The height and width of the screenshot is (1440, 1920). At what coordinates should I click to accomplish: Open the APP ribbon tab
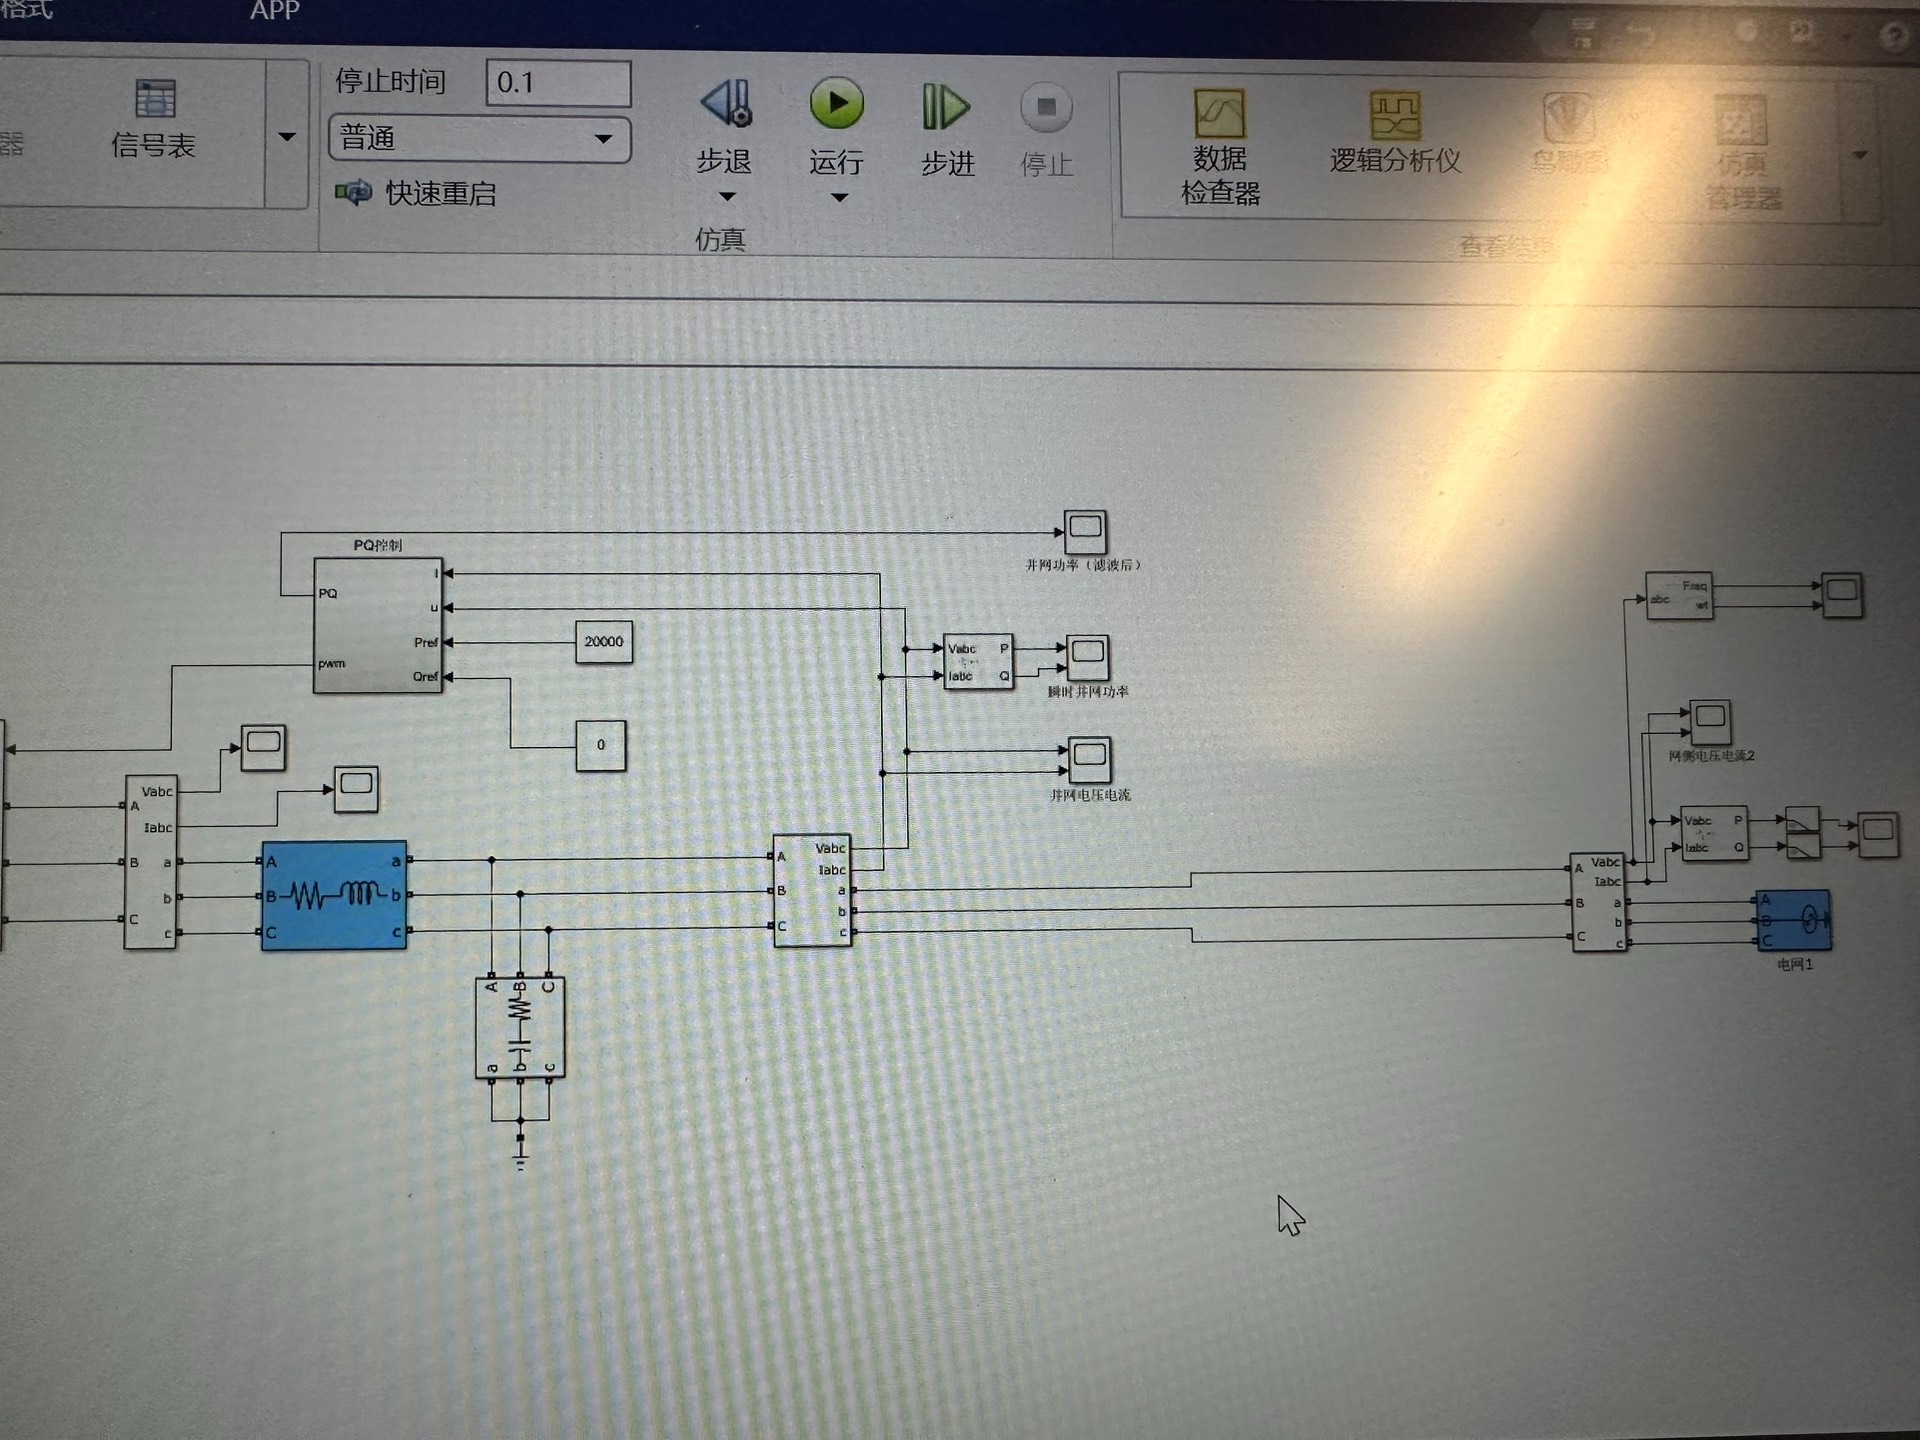[x=274, y=11]
